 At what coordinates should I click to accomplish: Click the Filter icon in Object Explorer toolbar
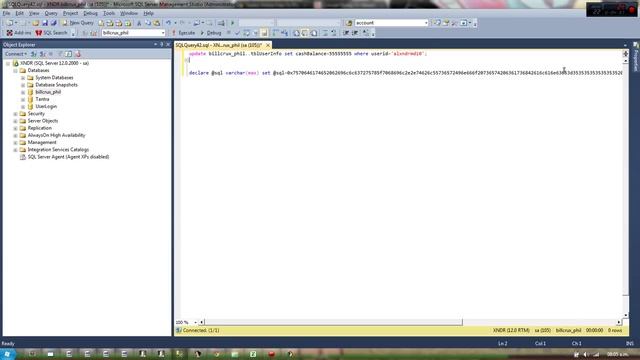(x=60, y=54)
